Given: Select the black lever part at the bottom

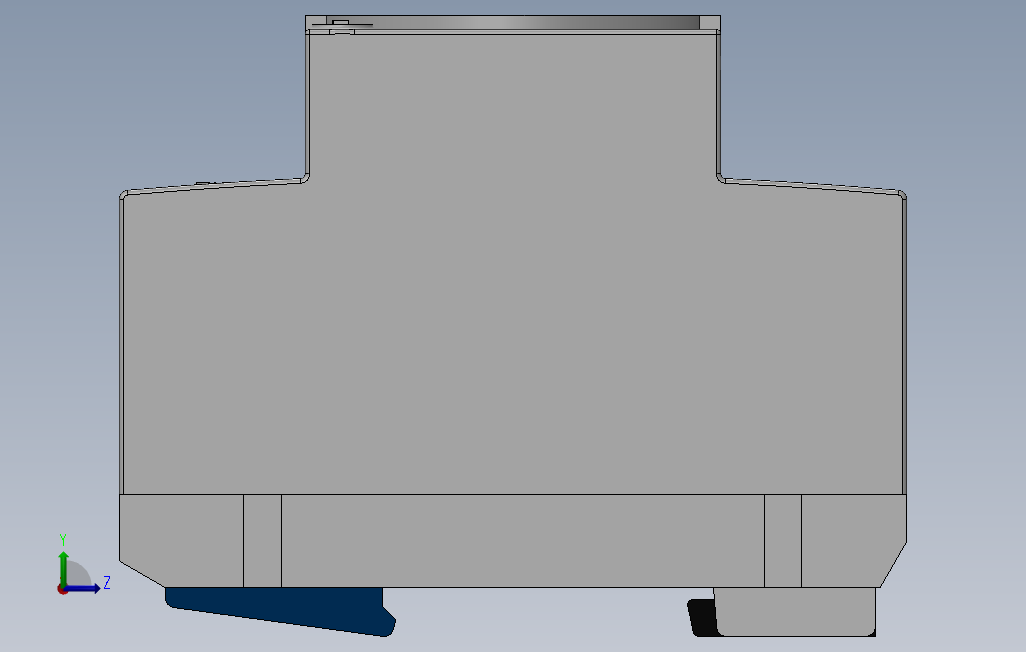Looking at the screenshot, I should coord(702,617).
